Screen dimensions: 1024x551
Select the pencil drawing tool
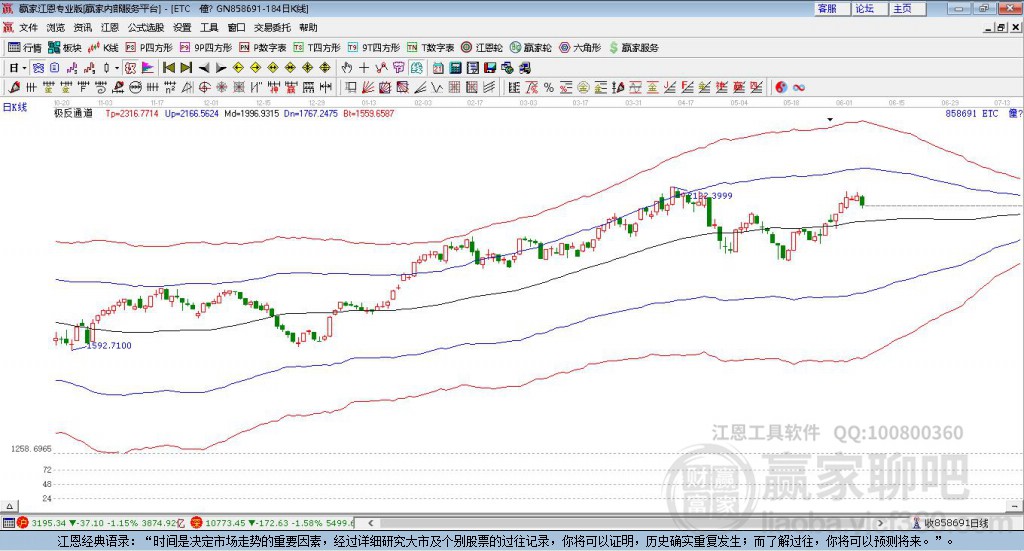(x=14, y=87)
